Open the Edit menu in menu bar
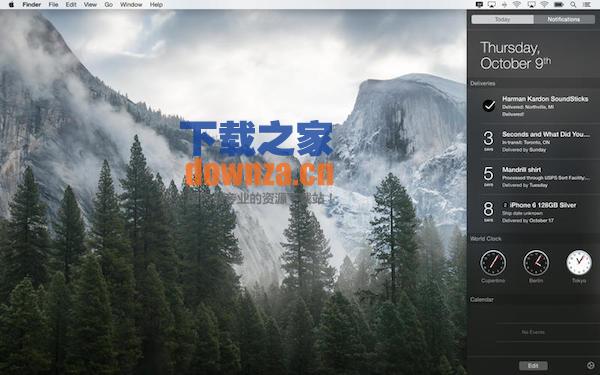 [71, 5]
